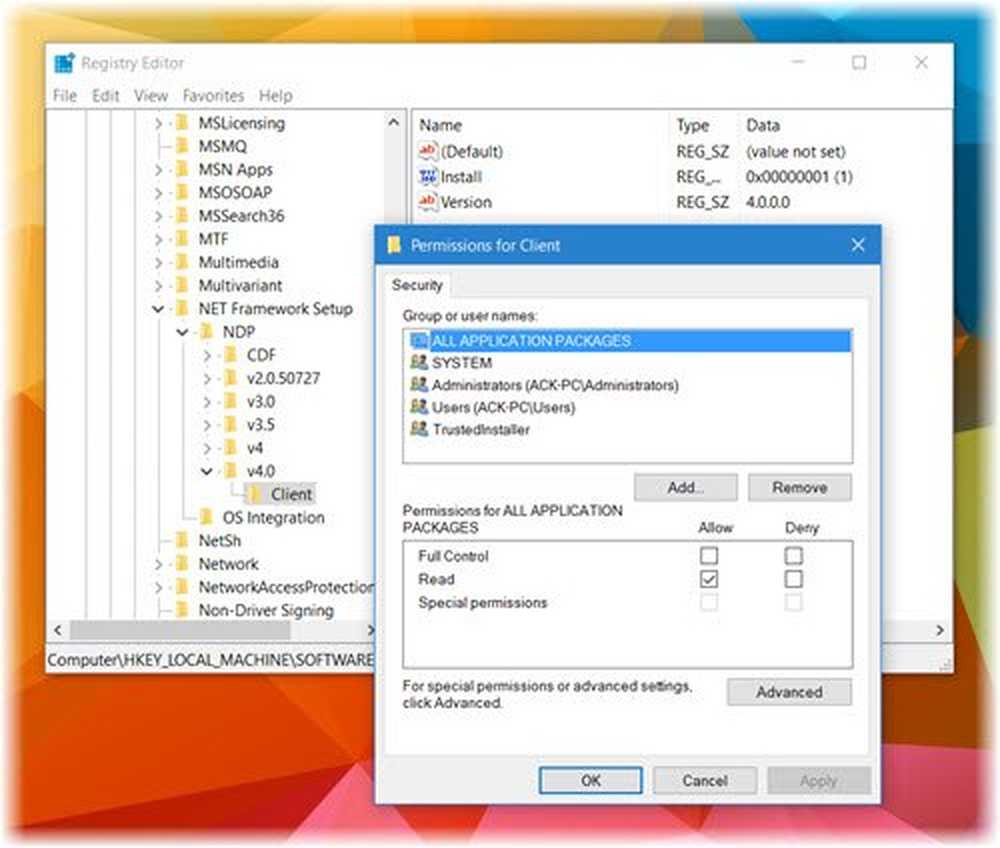
Task: Click the OS Integration folder icon
Action: (207, 517)
